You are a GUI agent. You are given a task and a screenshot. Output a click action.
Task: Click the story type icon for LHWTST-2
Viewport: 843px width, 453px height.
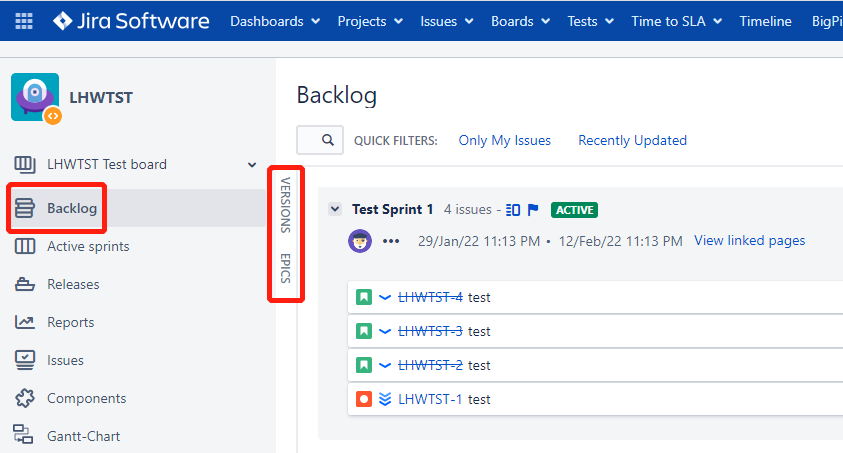point(364,365)
